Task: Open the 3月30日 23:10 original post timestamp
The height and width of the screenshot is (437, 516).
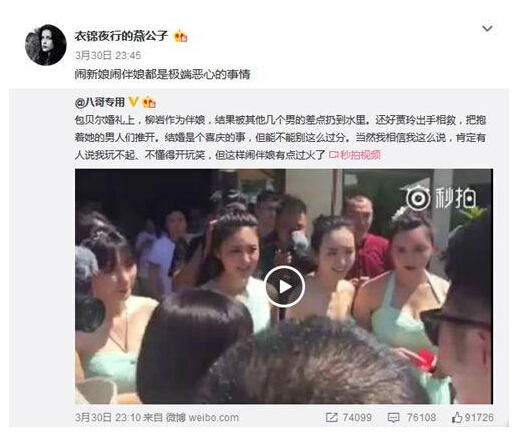Action: tap(108, 417)
